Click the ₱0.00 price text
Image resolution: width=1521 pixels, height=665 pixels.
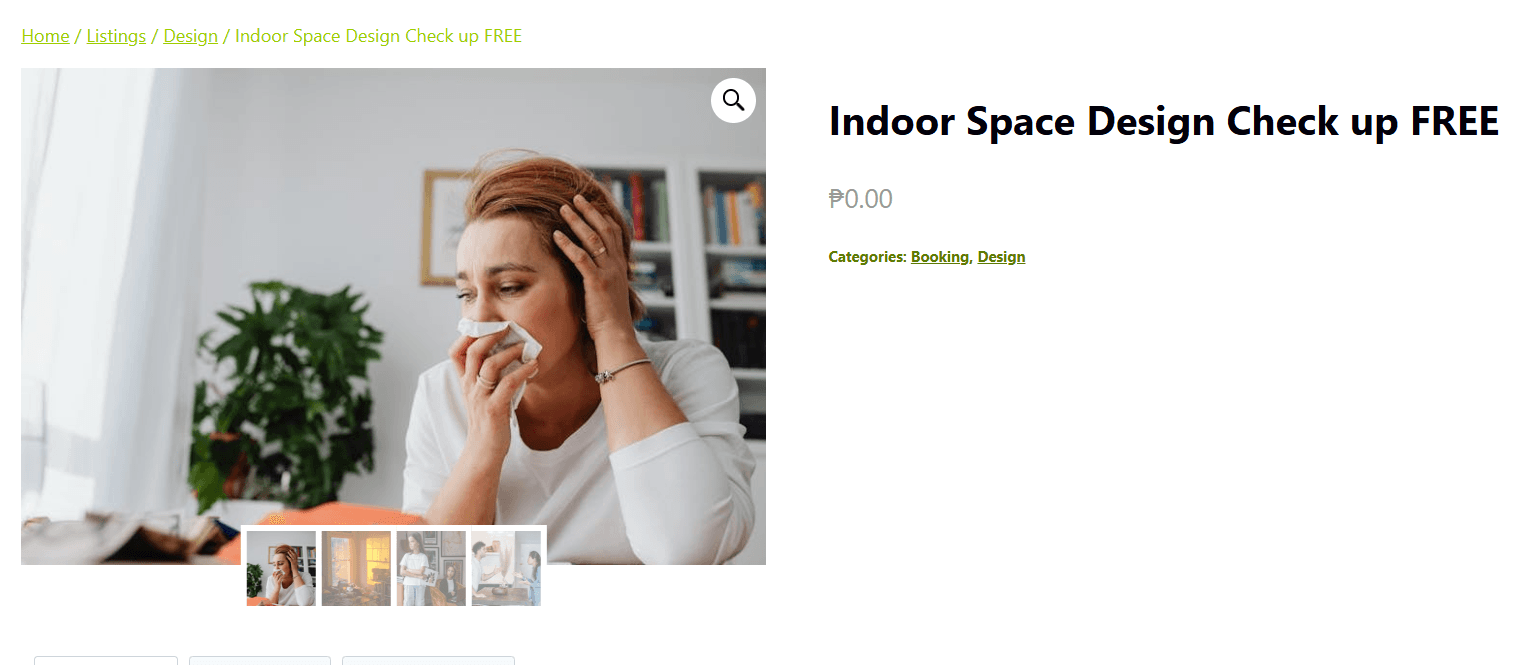pos(861,199)
